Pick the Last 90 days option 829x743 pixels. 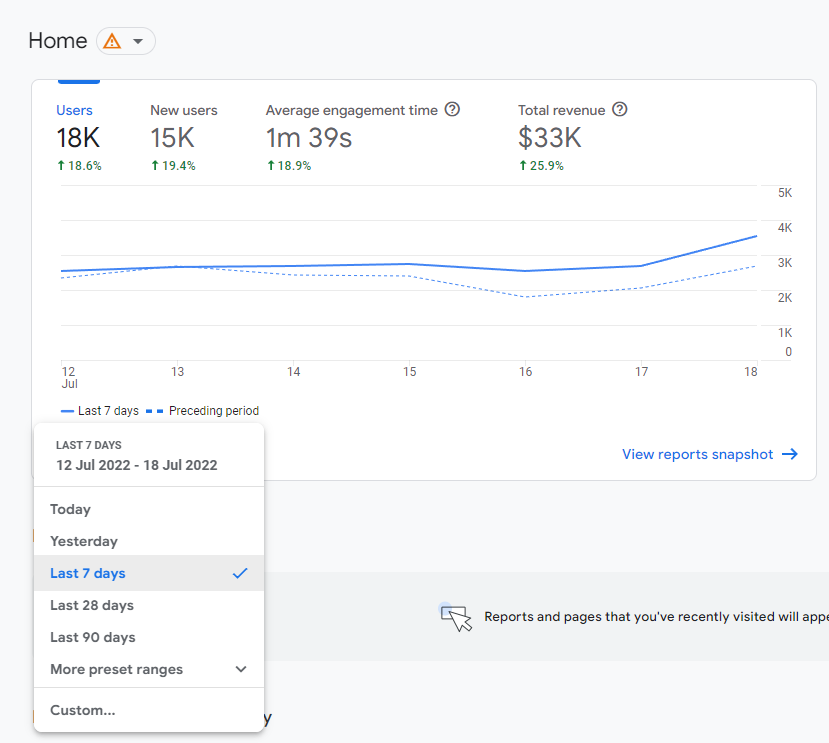[x=93, y=637]
